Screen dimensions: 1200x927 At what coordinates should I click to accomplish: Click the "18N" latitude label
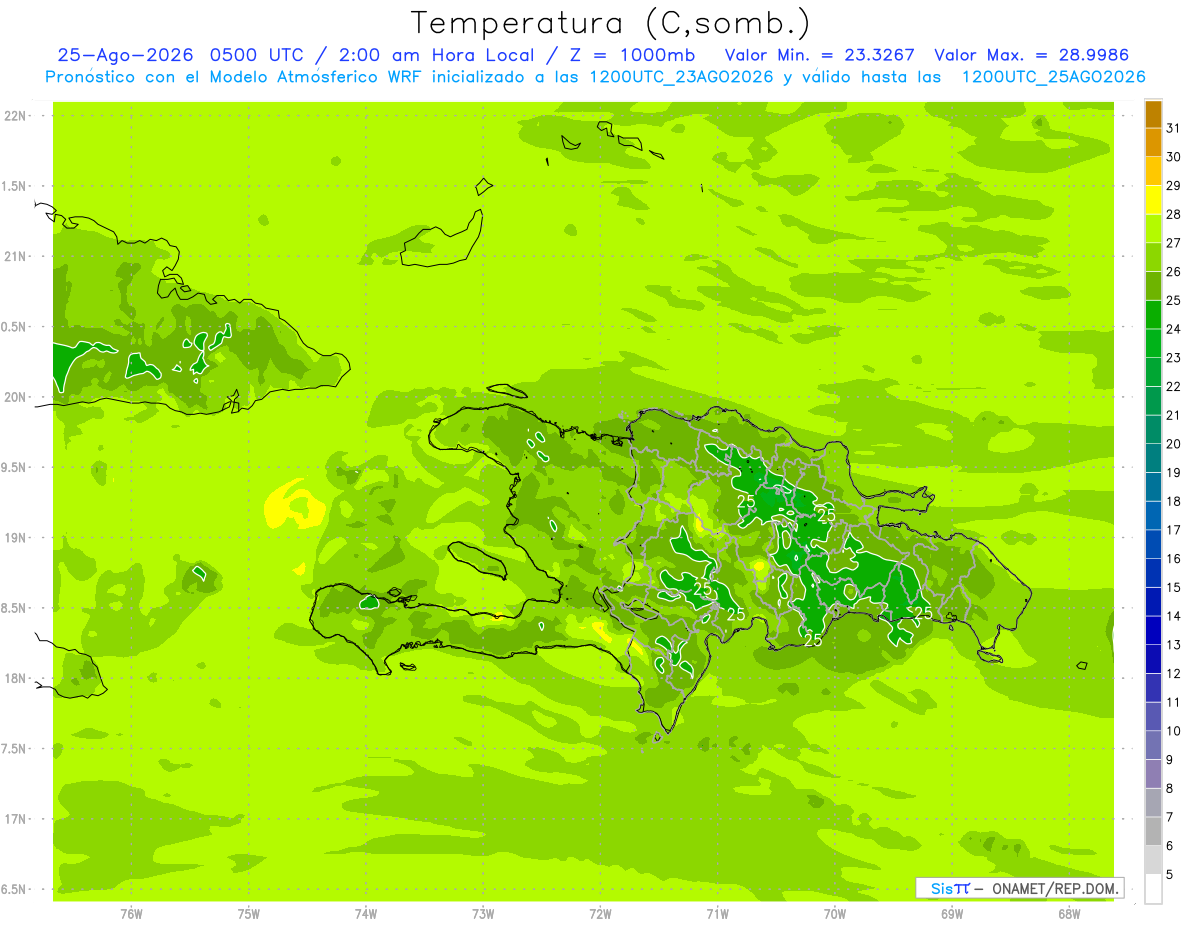click(16, 678)
